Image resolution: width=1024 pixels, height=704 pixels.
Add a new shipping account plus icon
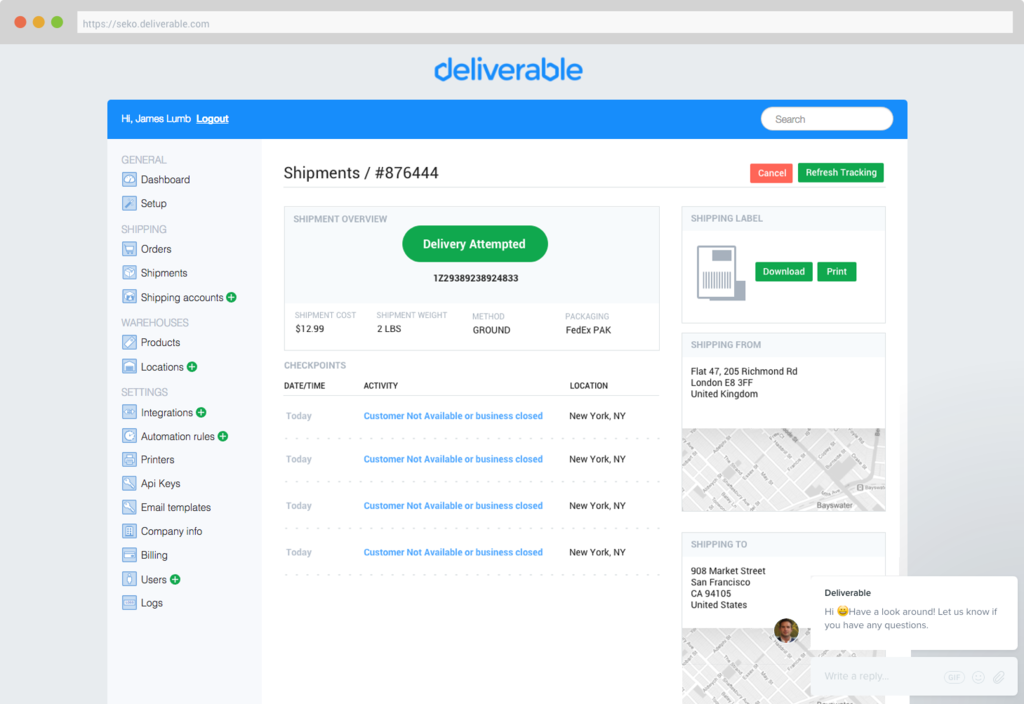(231, 297)
